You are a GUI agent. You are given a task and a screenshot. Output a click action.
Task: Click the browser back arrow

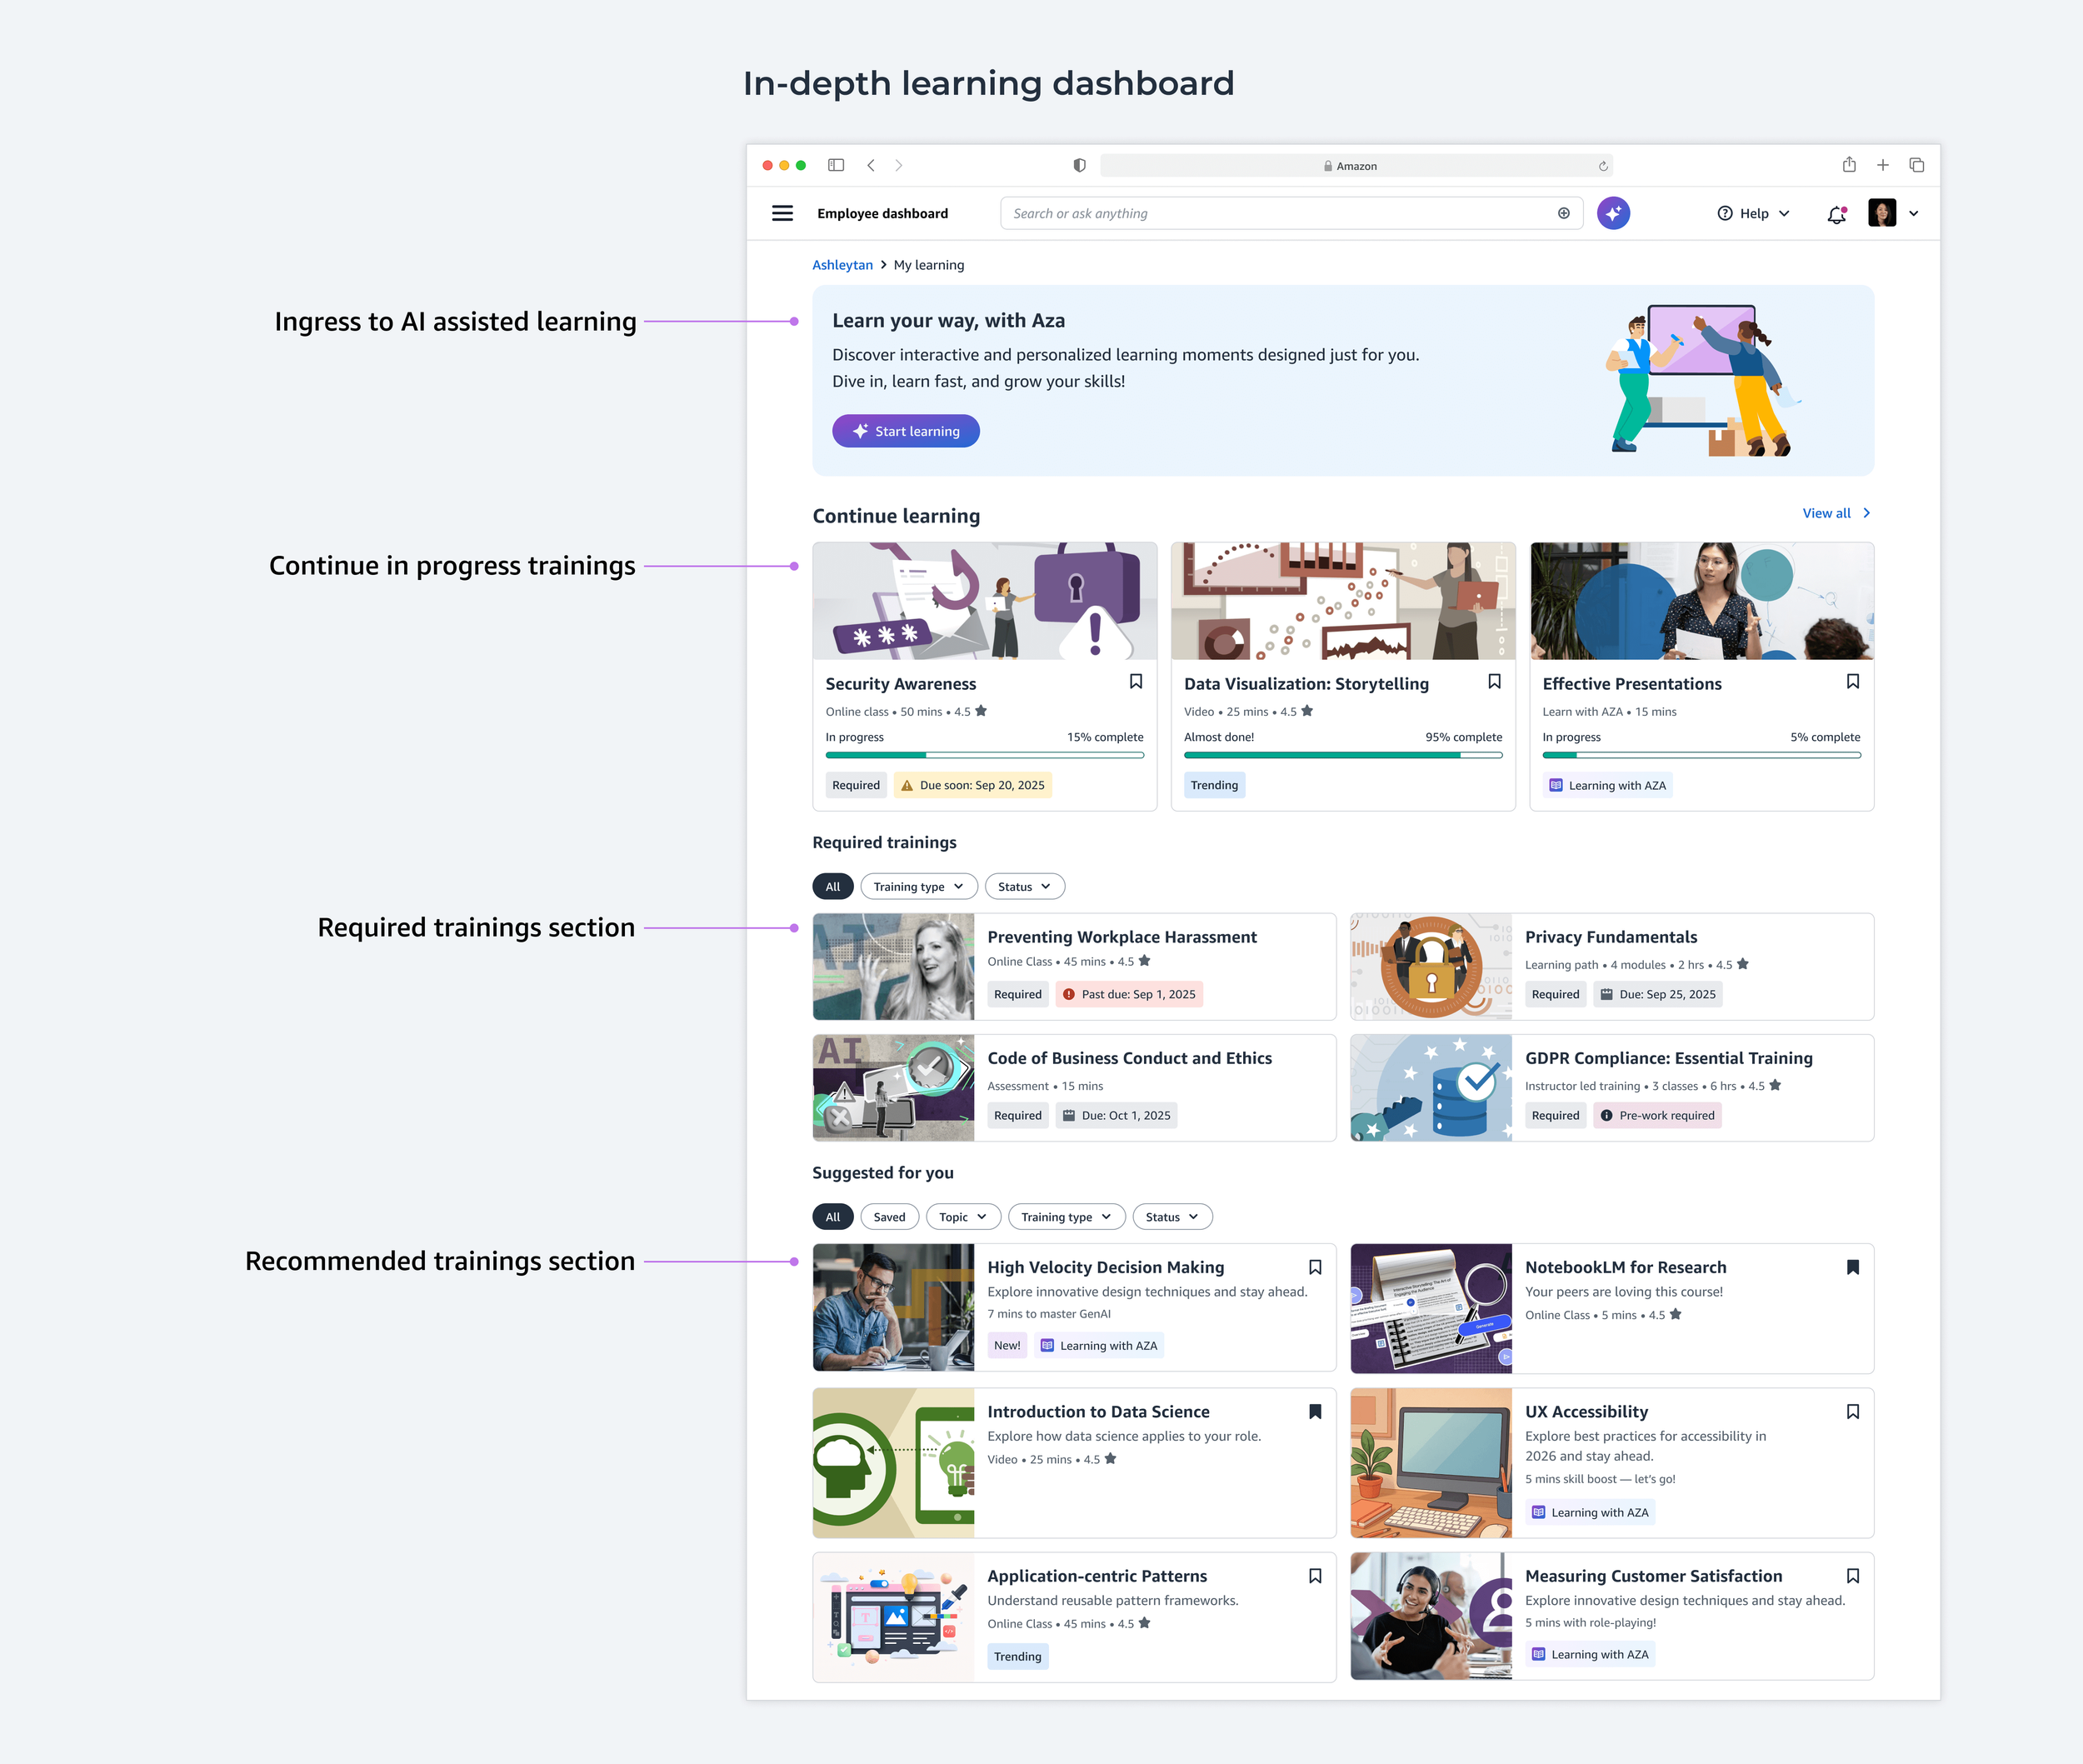871,165
